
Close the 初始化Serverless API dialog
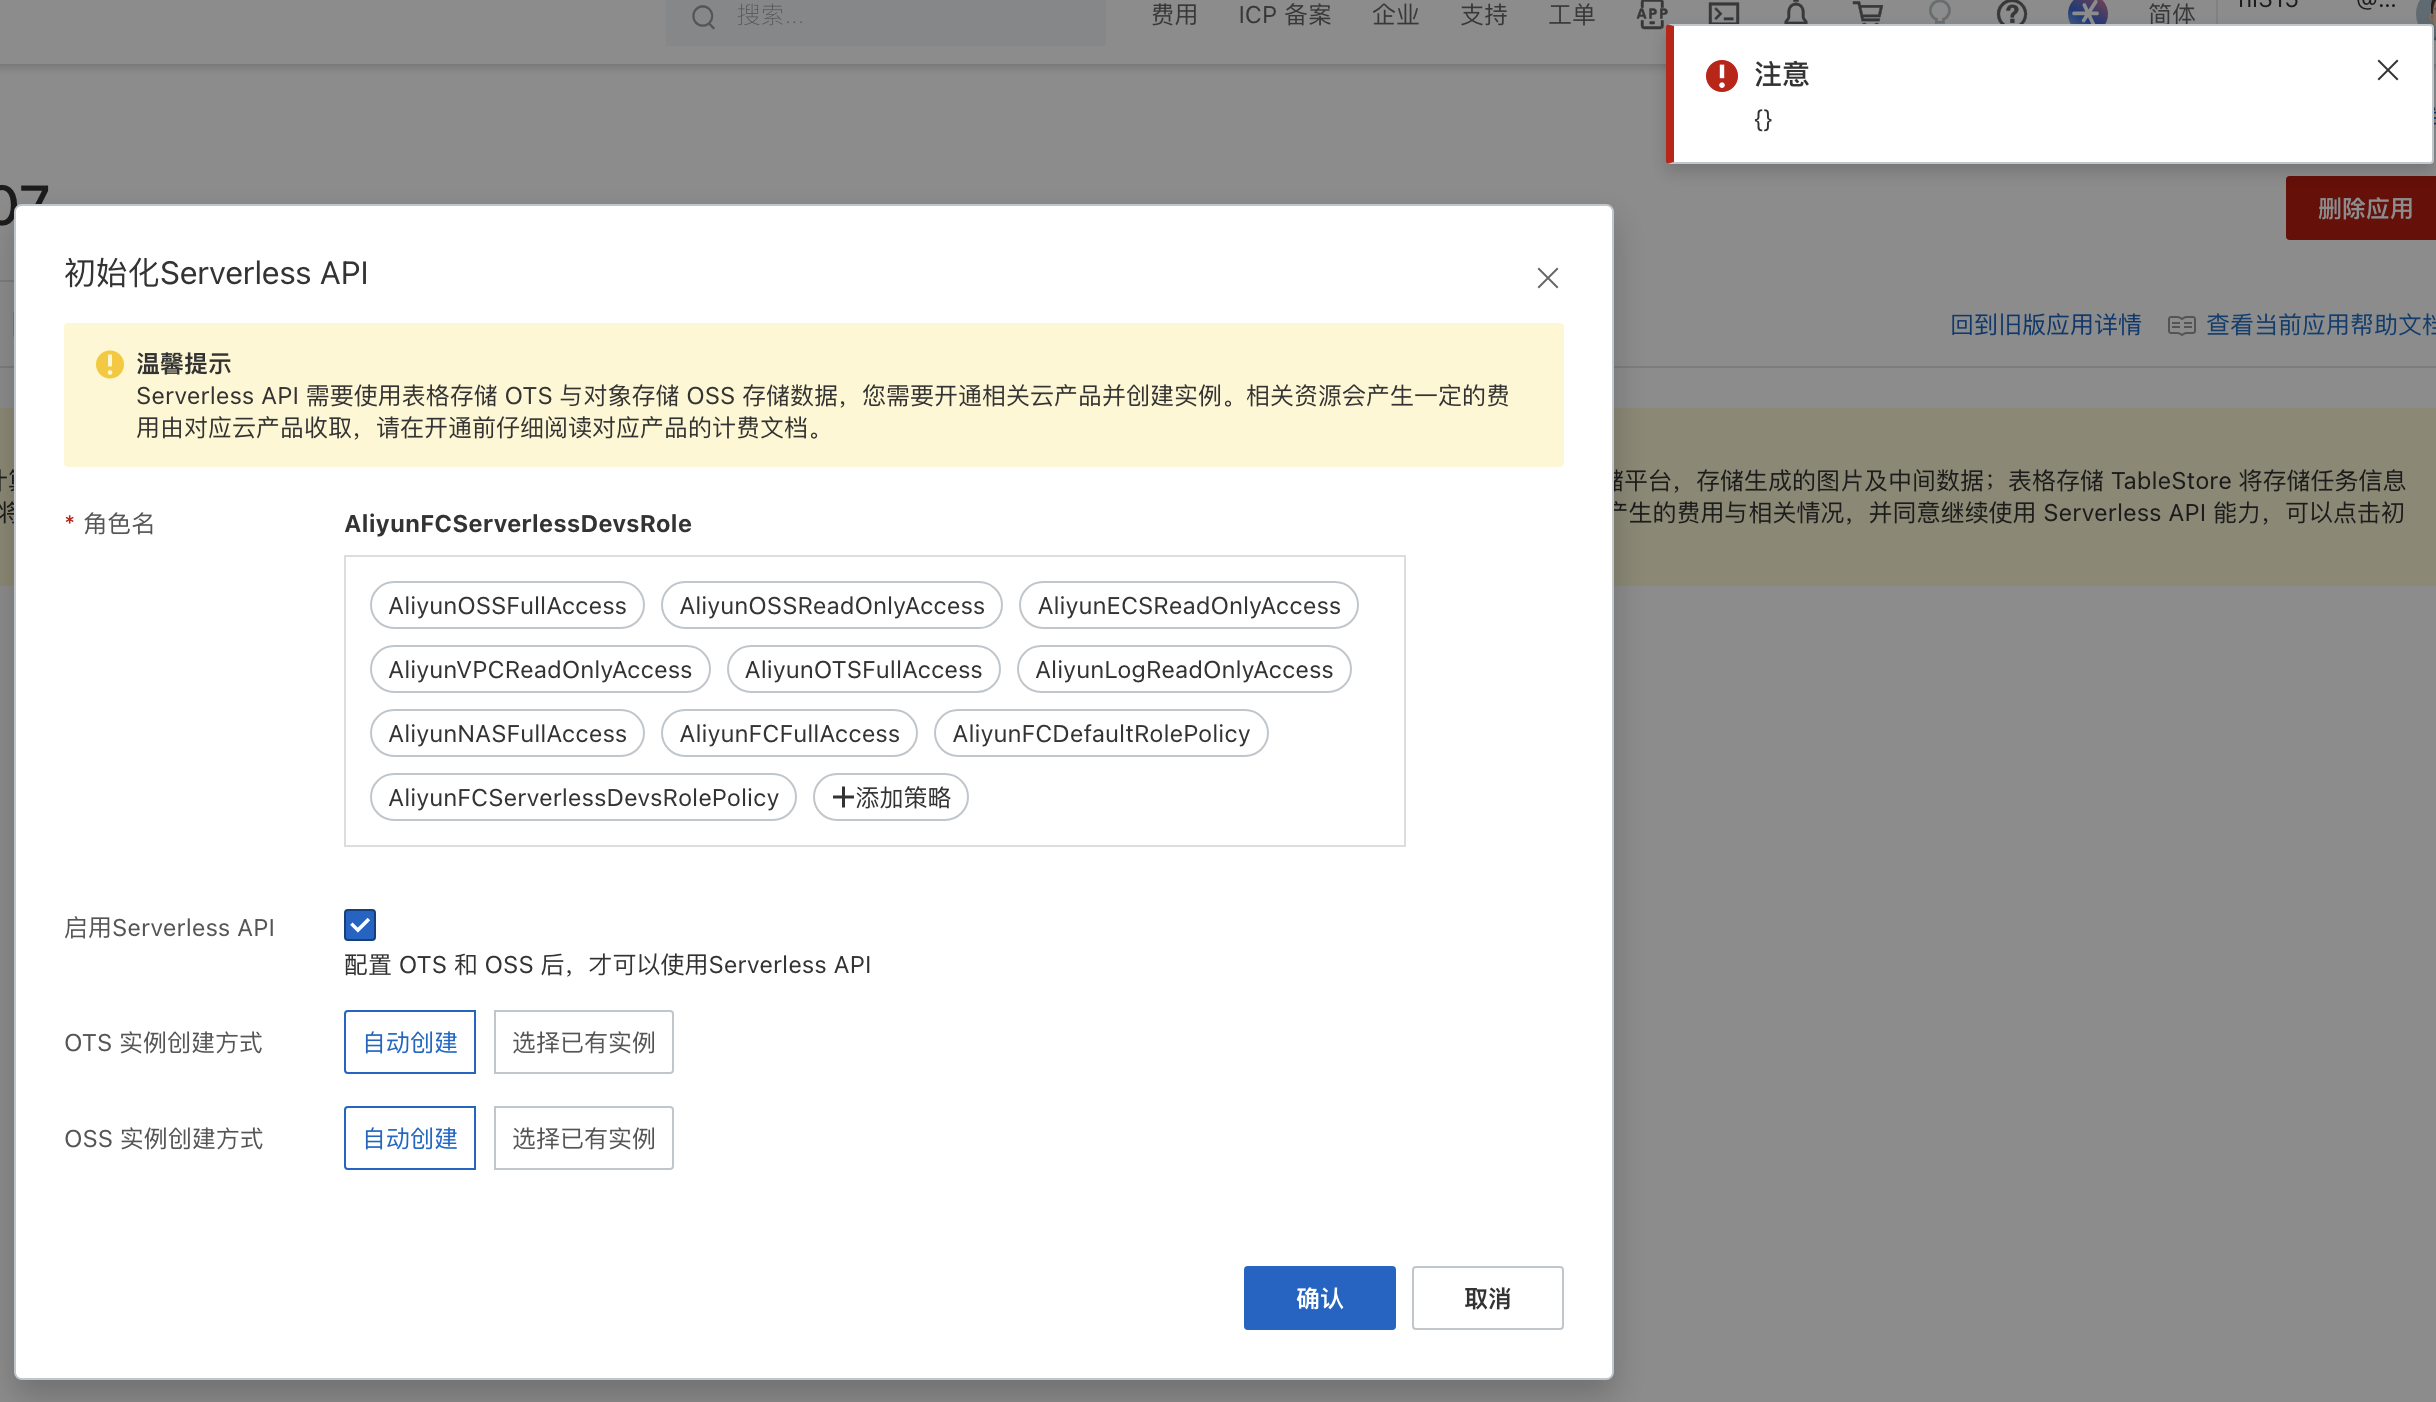1547,278
